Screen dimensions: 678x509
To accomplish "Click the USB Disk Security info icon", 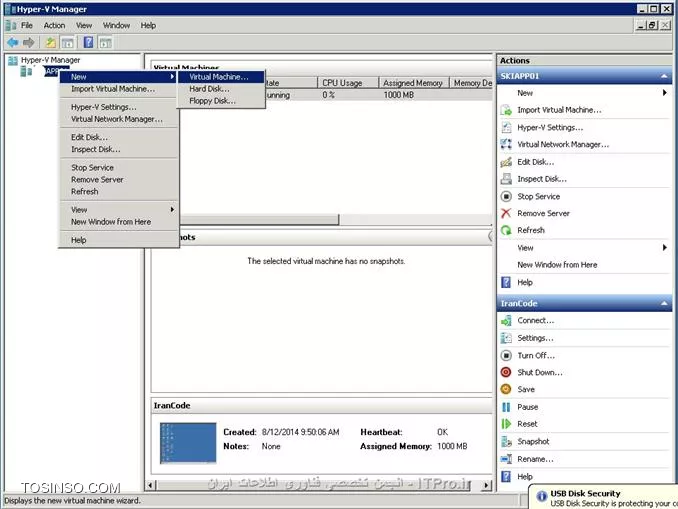I will [541, 496].
